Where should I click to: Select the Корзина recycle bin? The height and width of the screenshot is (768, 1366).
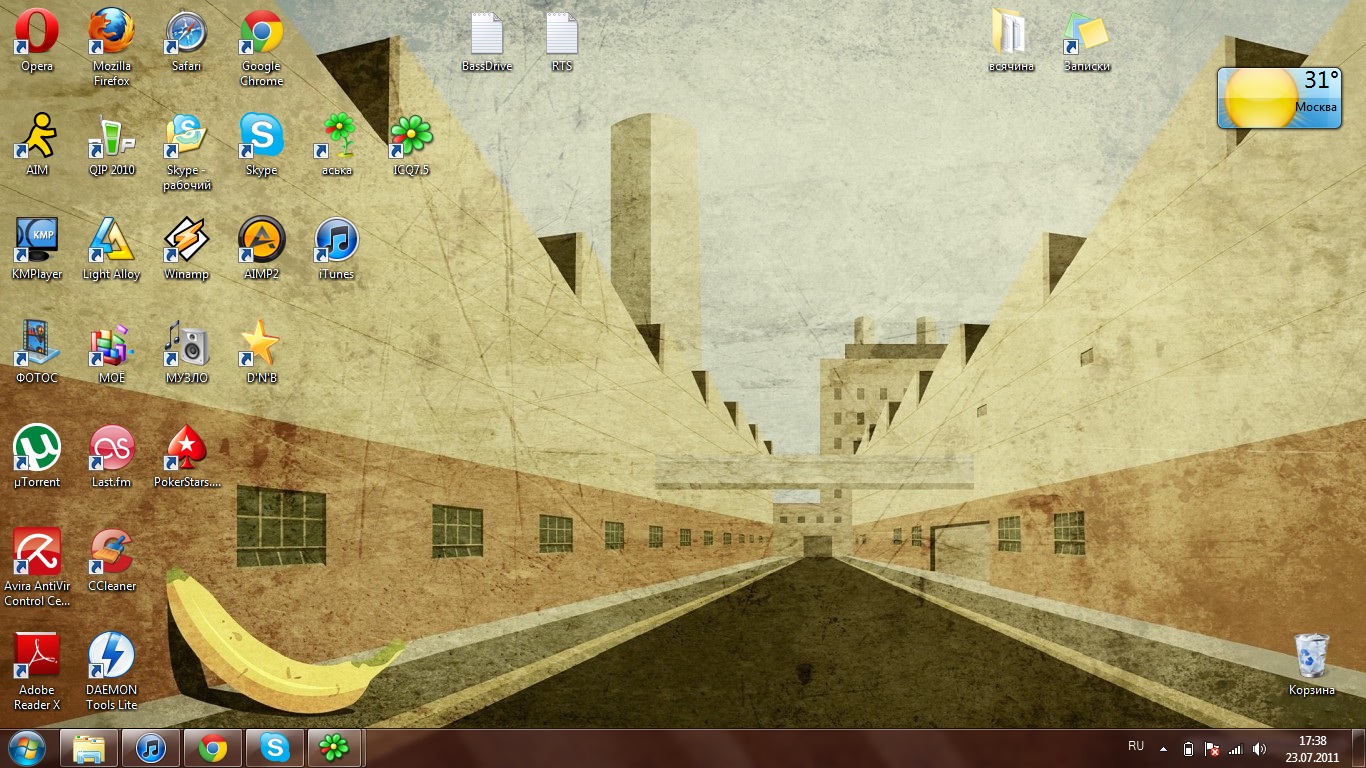(1311, 664)
